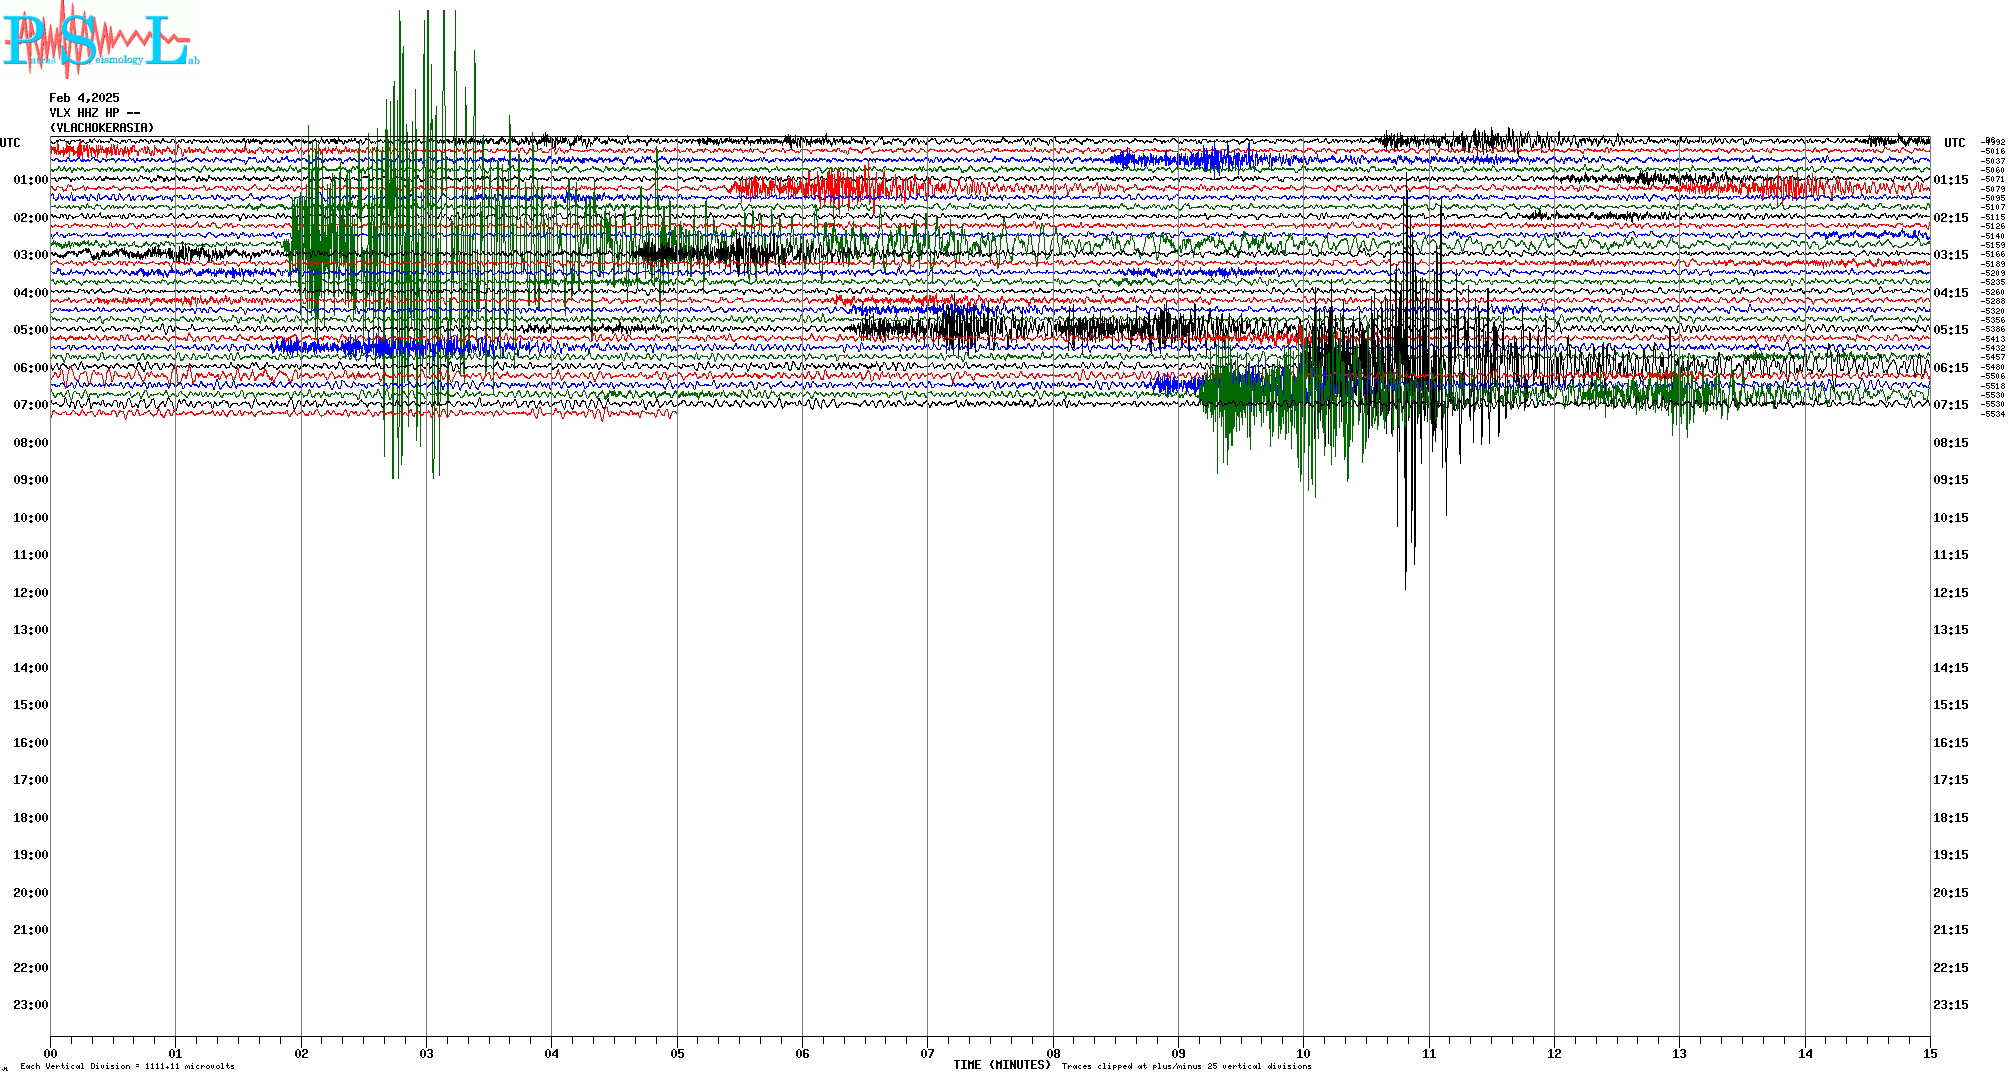The height and width of the screenshot is (1080, 2010).
Task: Click the -5534 count value at right
Action: tap(1994, 414)
